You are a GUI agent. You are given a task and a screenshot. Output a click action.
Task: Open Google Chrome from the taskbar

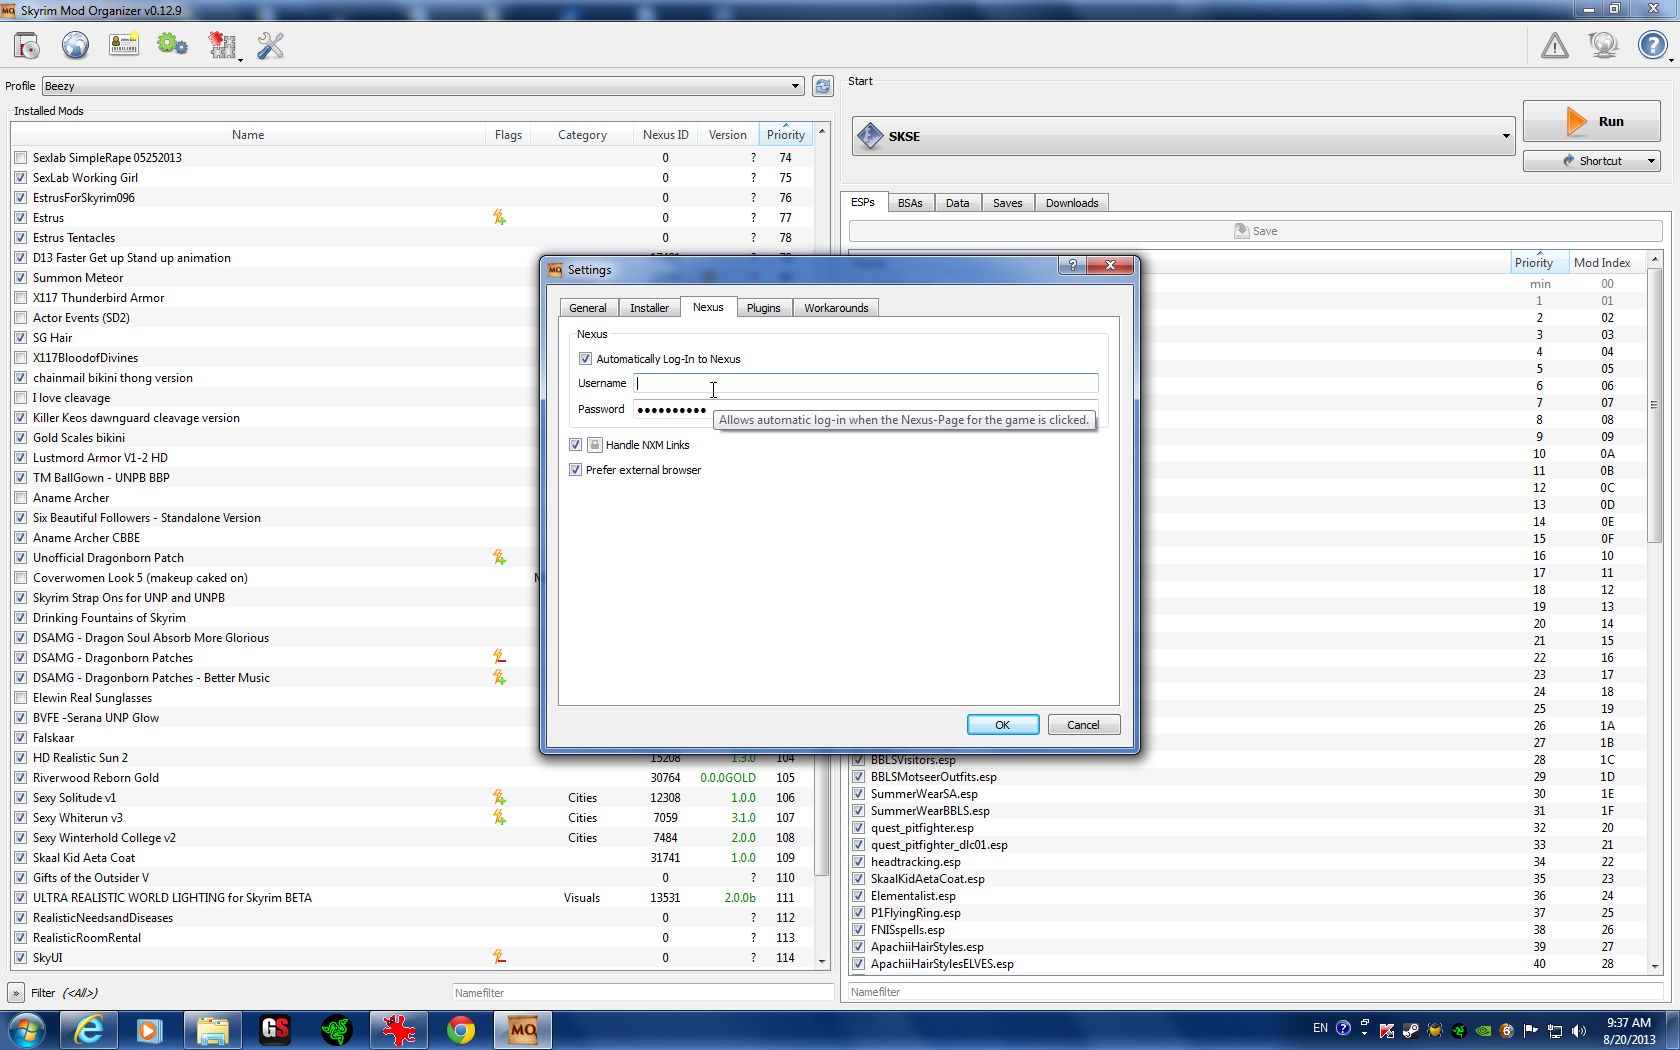(x=460, y=1029)
